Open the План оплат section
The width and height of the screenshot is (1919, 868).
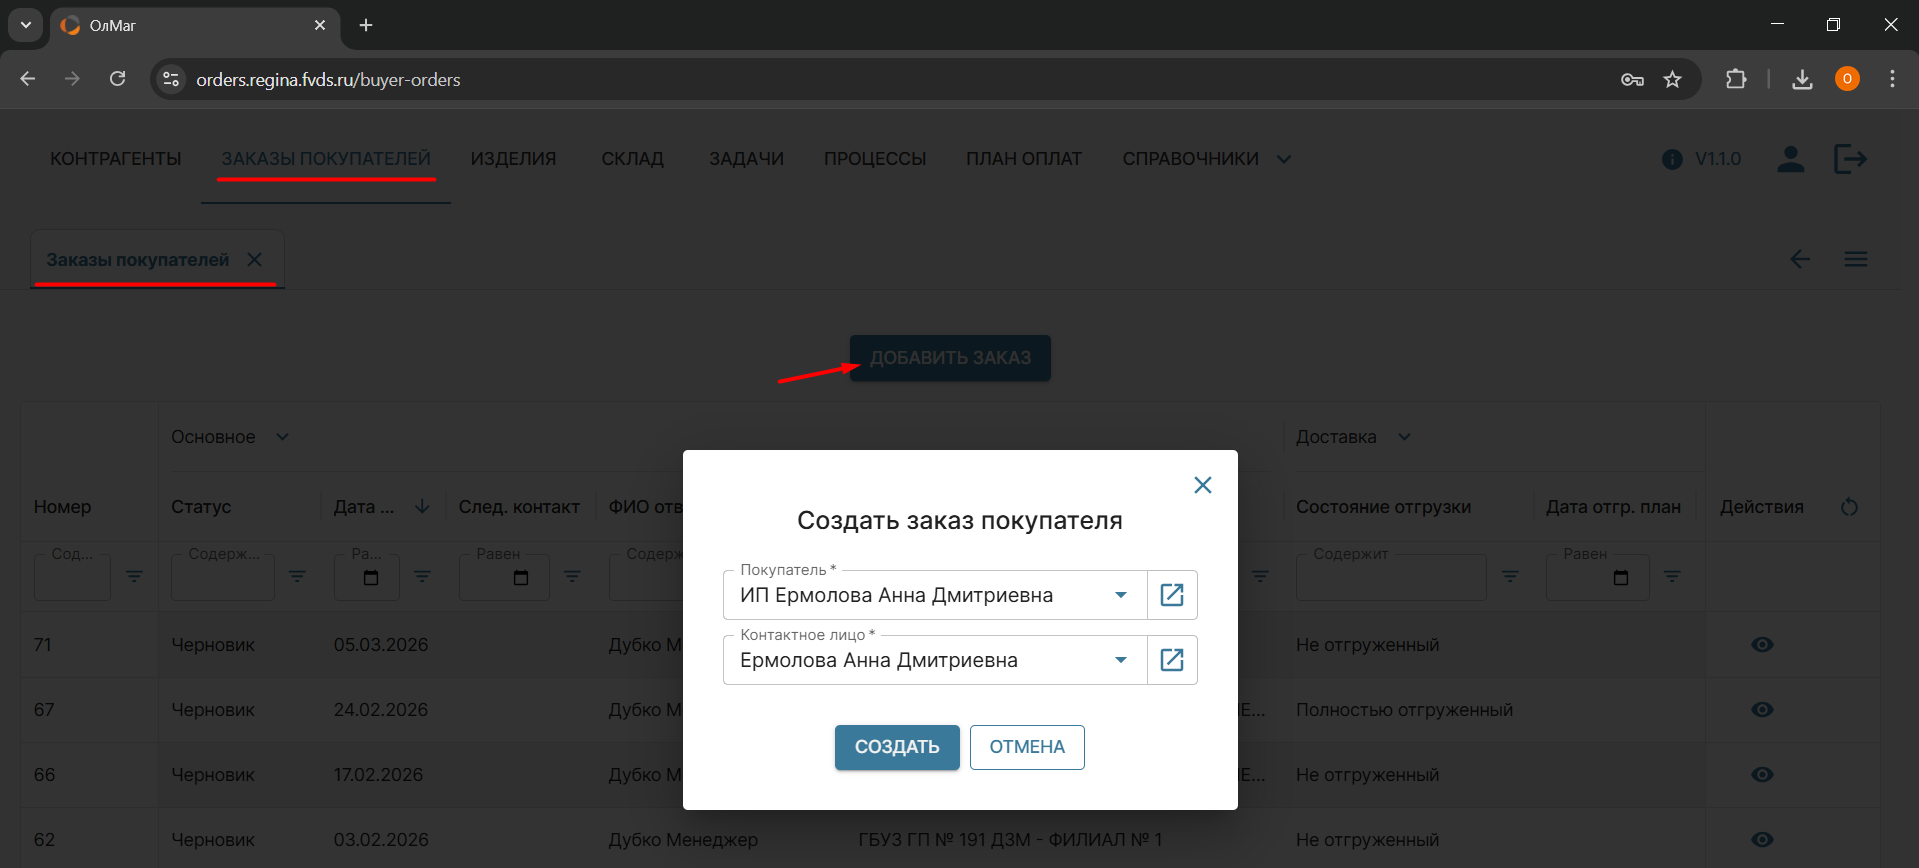[1023, 159]
